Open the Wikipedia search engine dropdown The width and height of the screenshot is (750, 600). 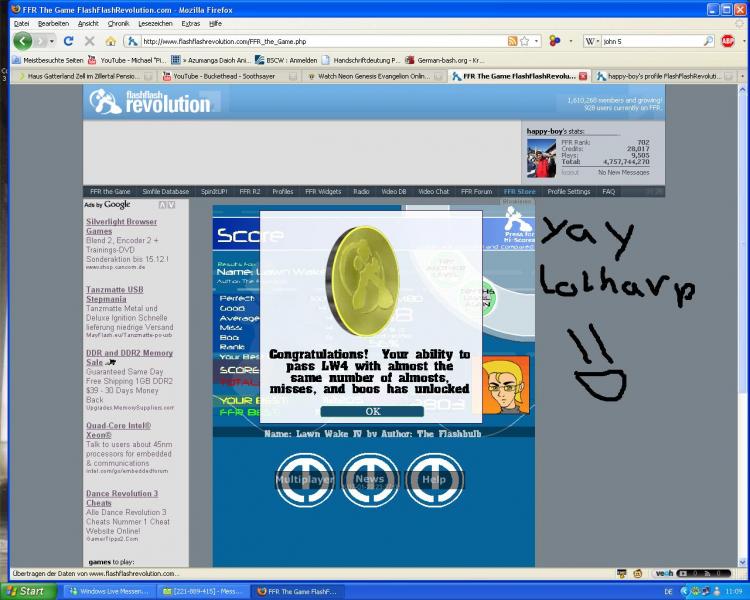[592, 42]
